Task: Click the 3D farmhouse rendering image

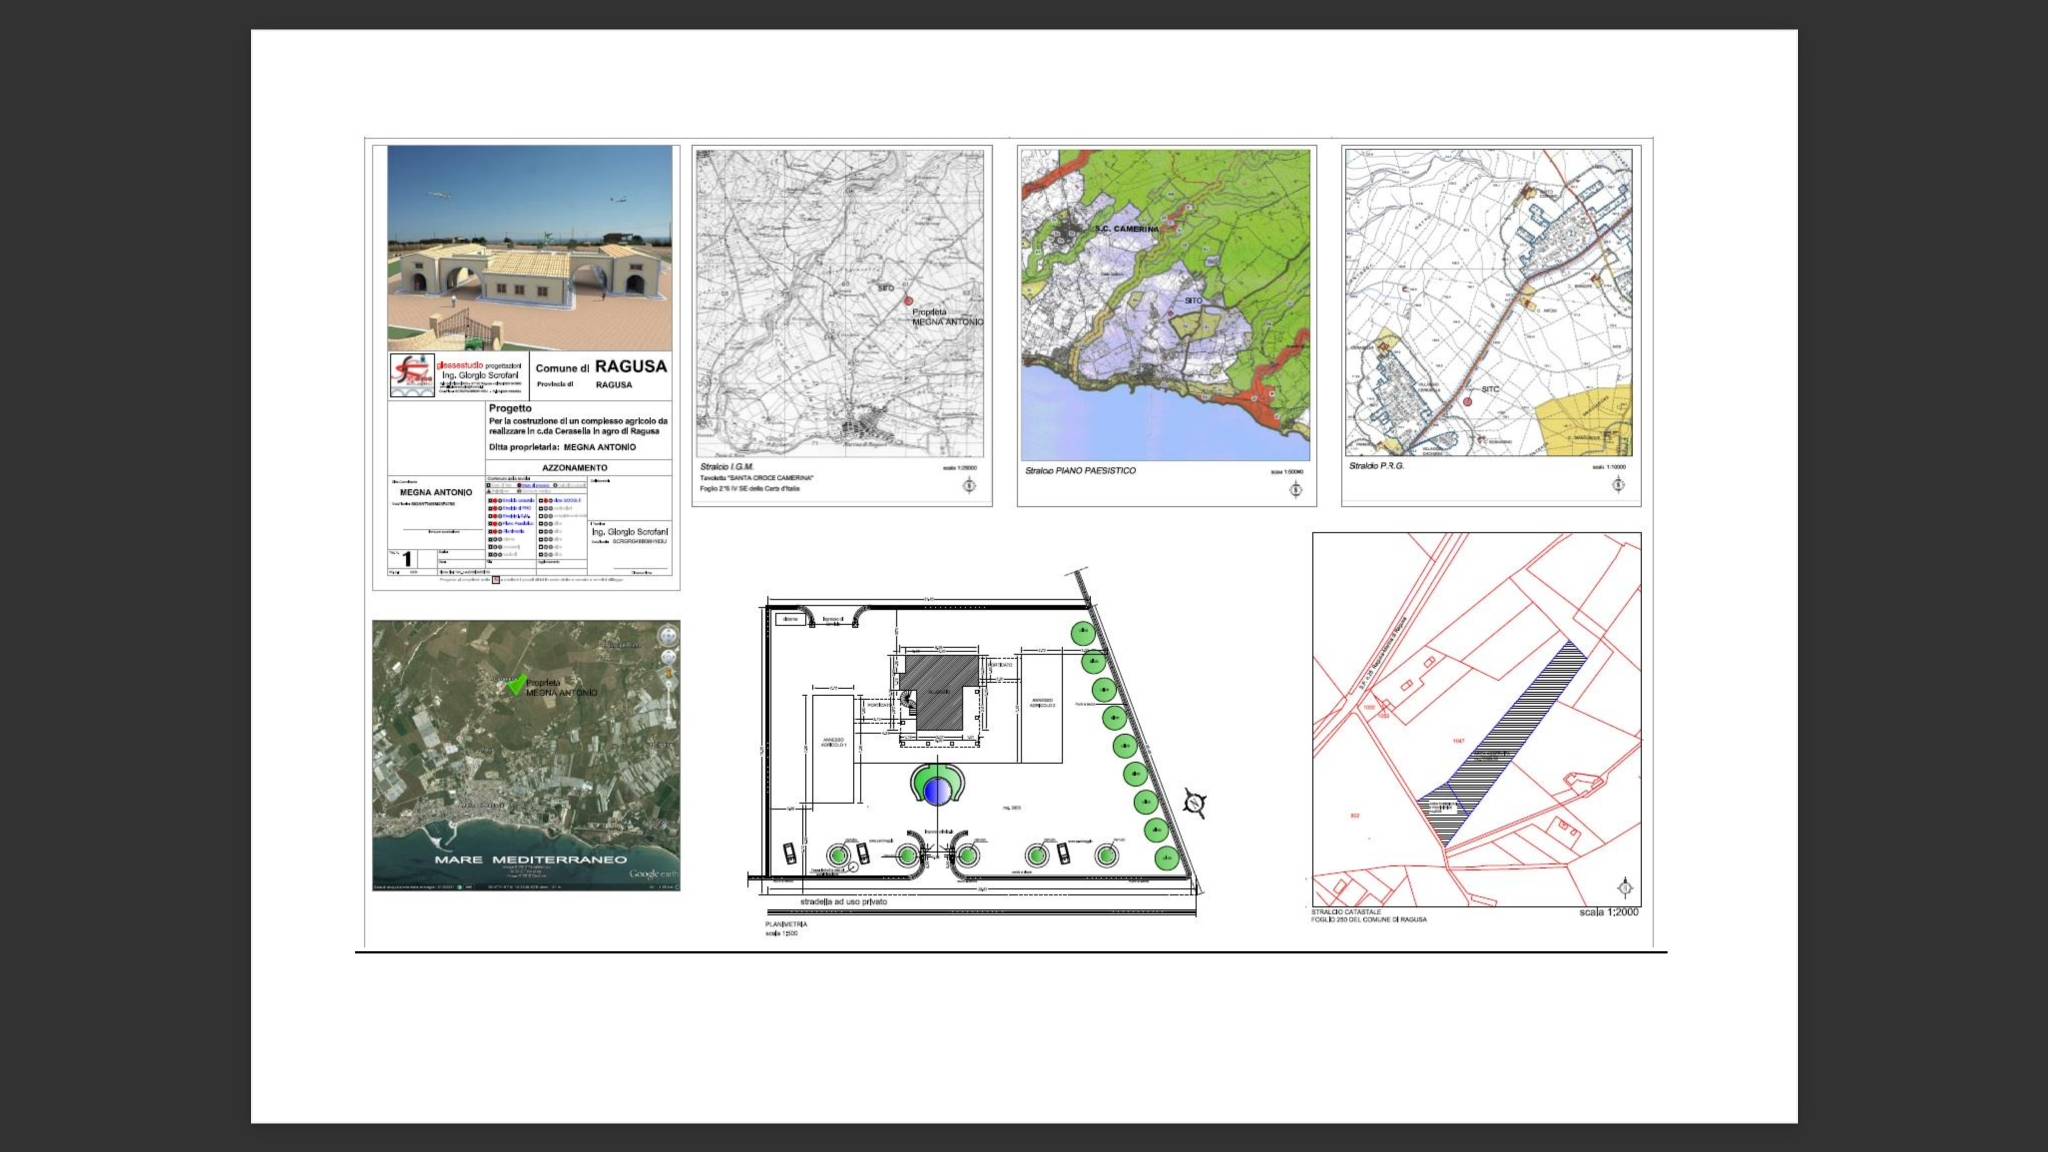Action: point(530,247)
